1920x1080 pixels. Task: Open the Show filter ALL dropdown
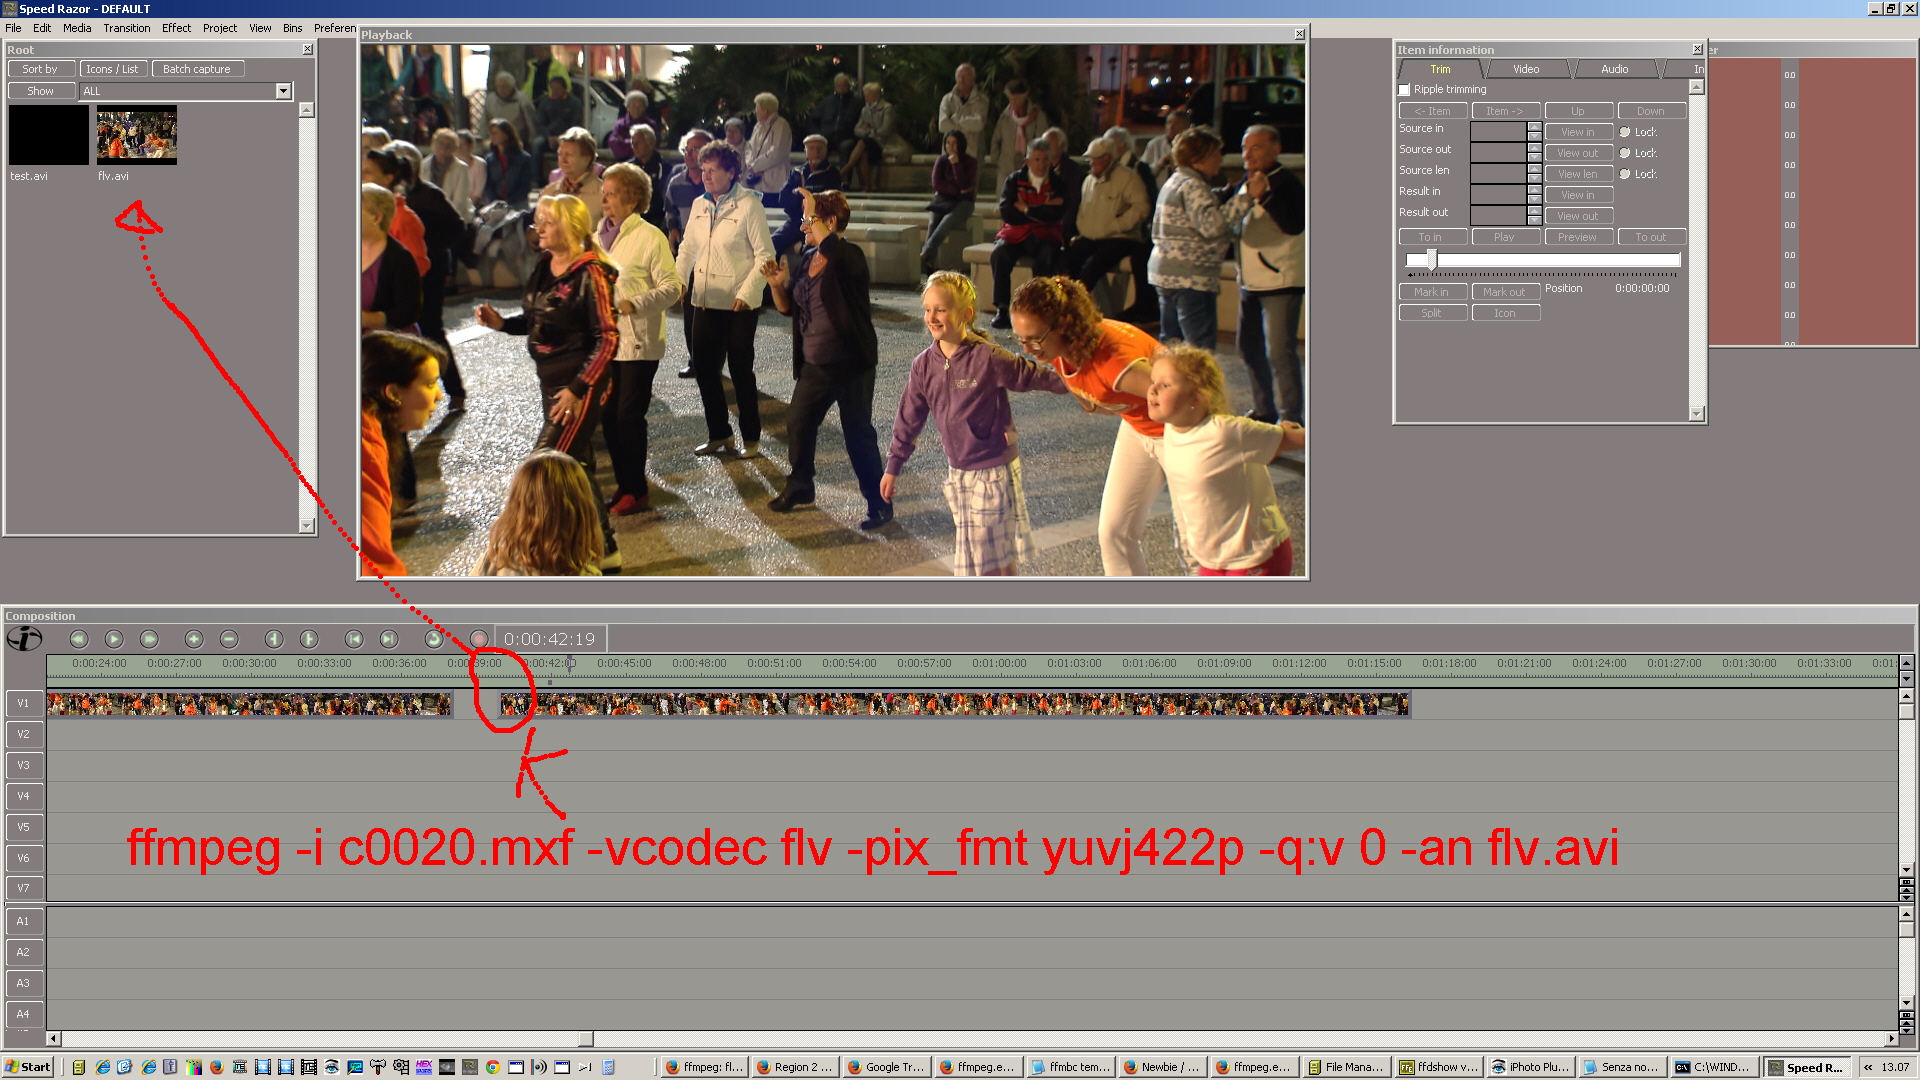pos(283,91)
